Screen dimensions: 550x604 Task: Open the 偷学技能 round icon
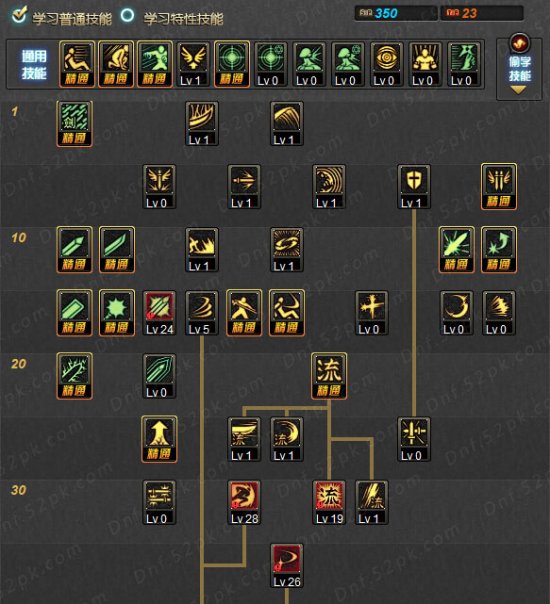[519, 43]
